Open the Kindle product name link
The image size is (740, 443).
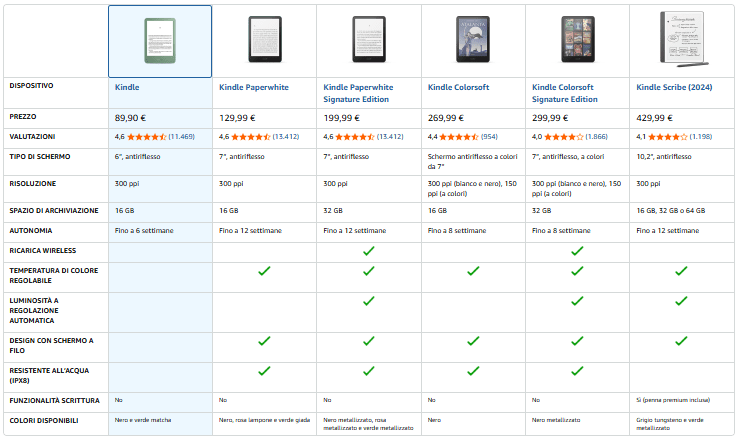126,87
